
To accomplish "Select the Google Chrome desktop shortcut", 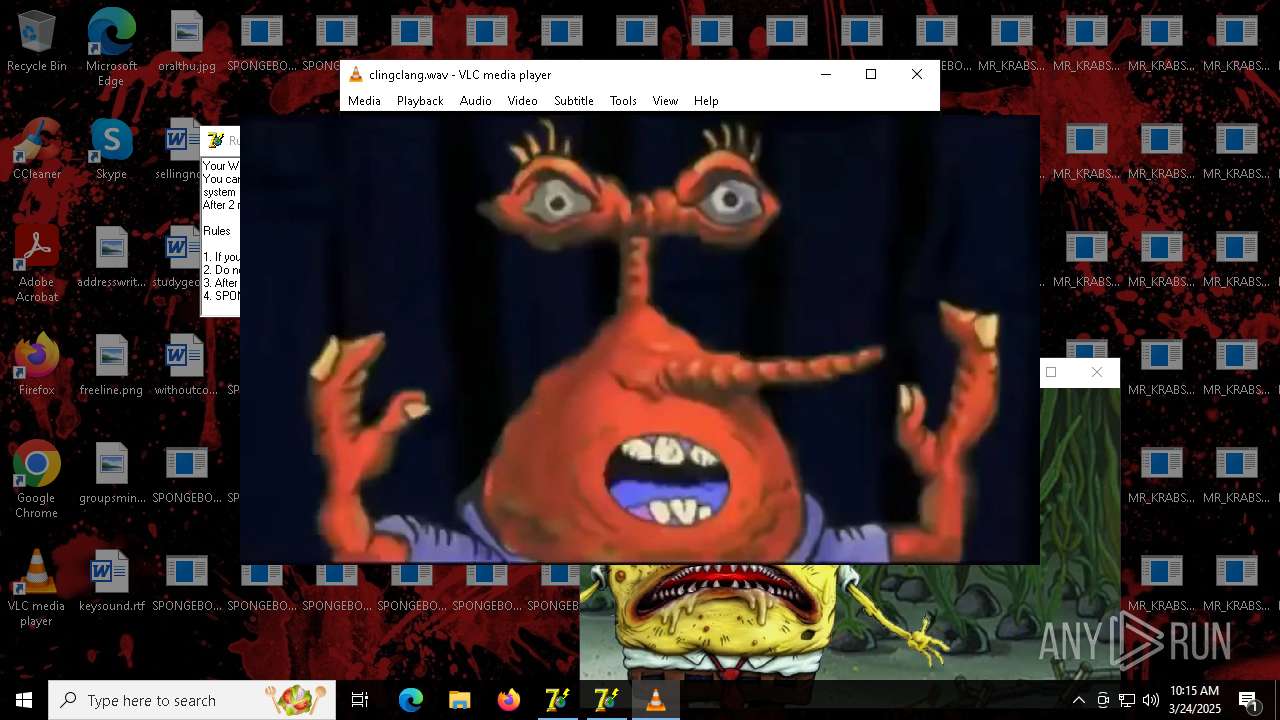I will 37,480.
